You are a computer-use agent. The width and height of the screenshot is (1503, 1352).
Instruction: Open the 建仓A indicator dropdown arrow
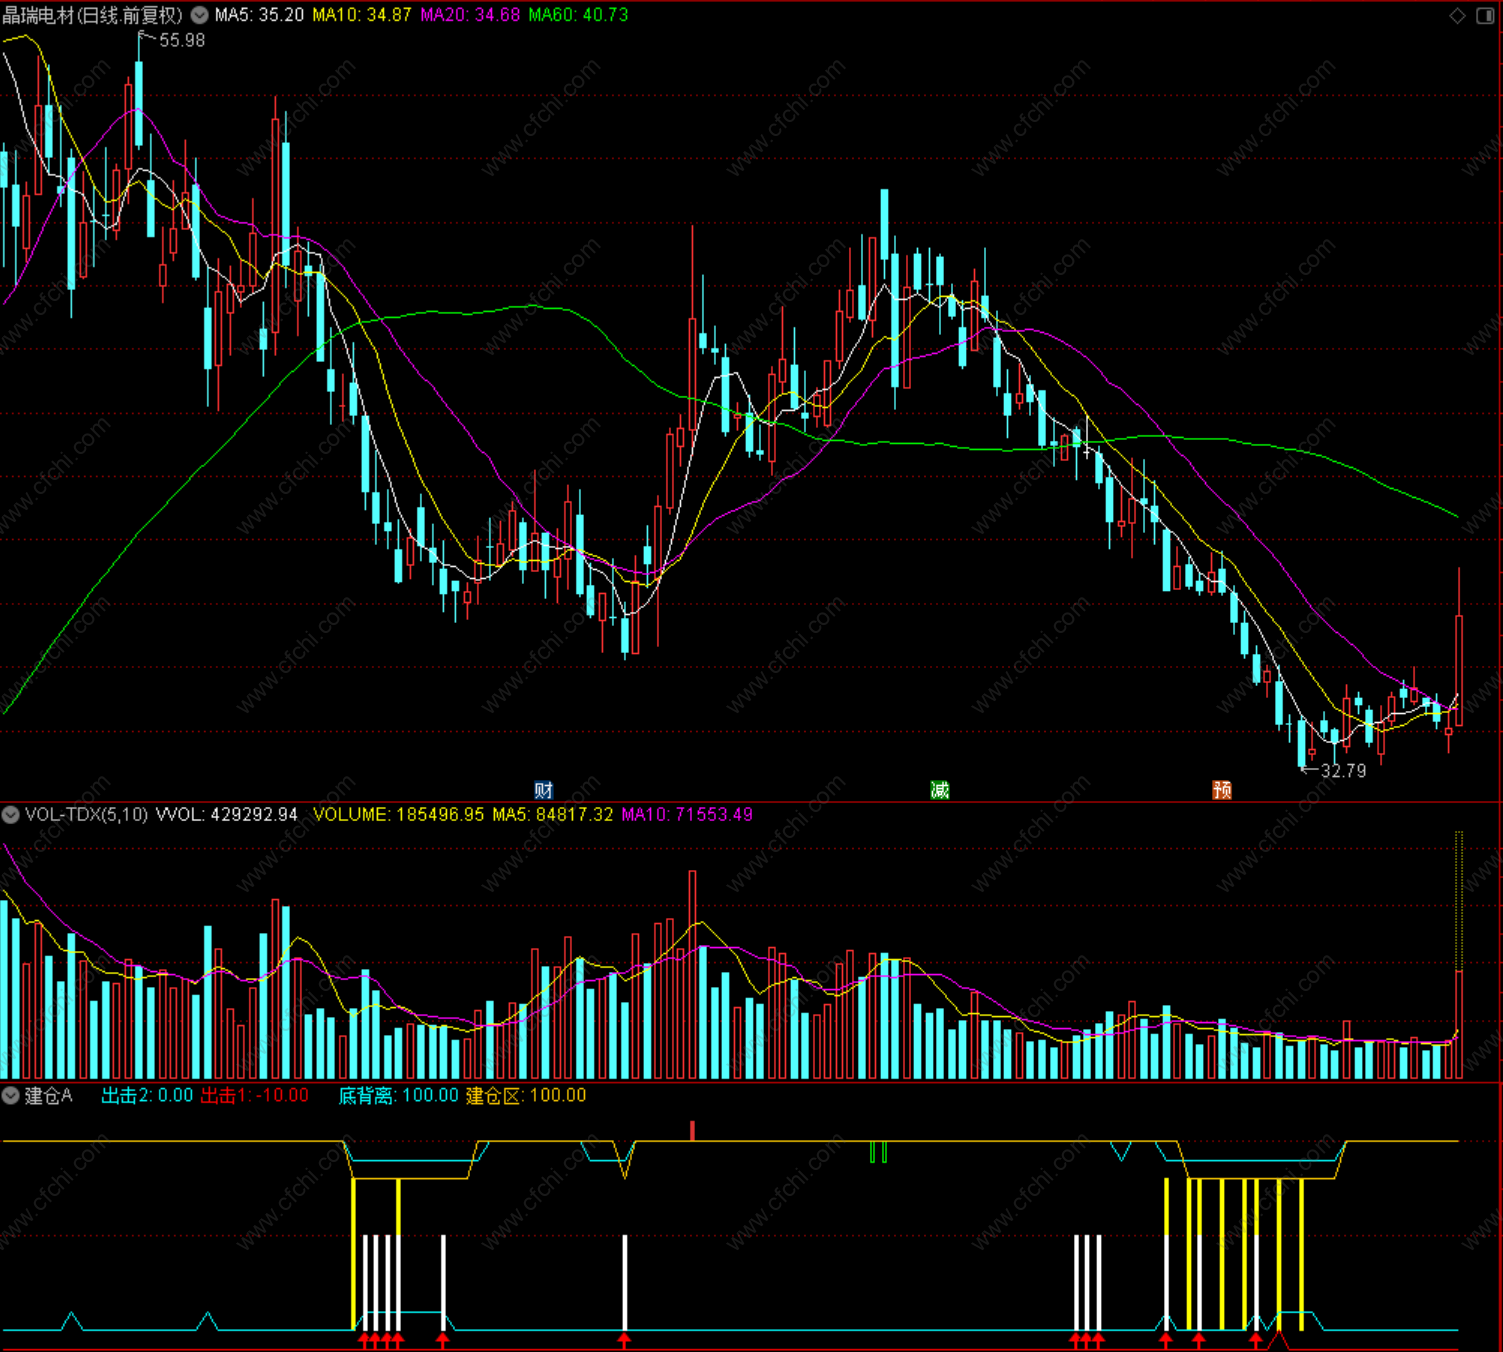[x=11, y=1096]
